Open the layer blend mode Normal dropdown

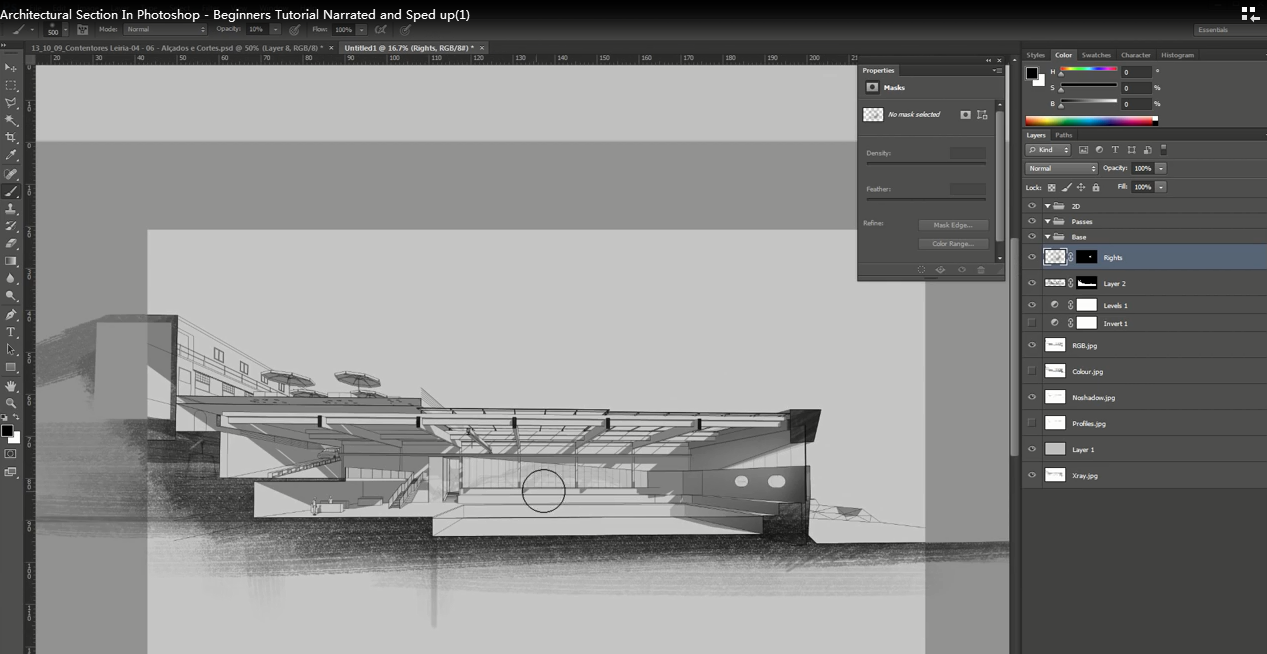click(1061, 168)
